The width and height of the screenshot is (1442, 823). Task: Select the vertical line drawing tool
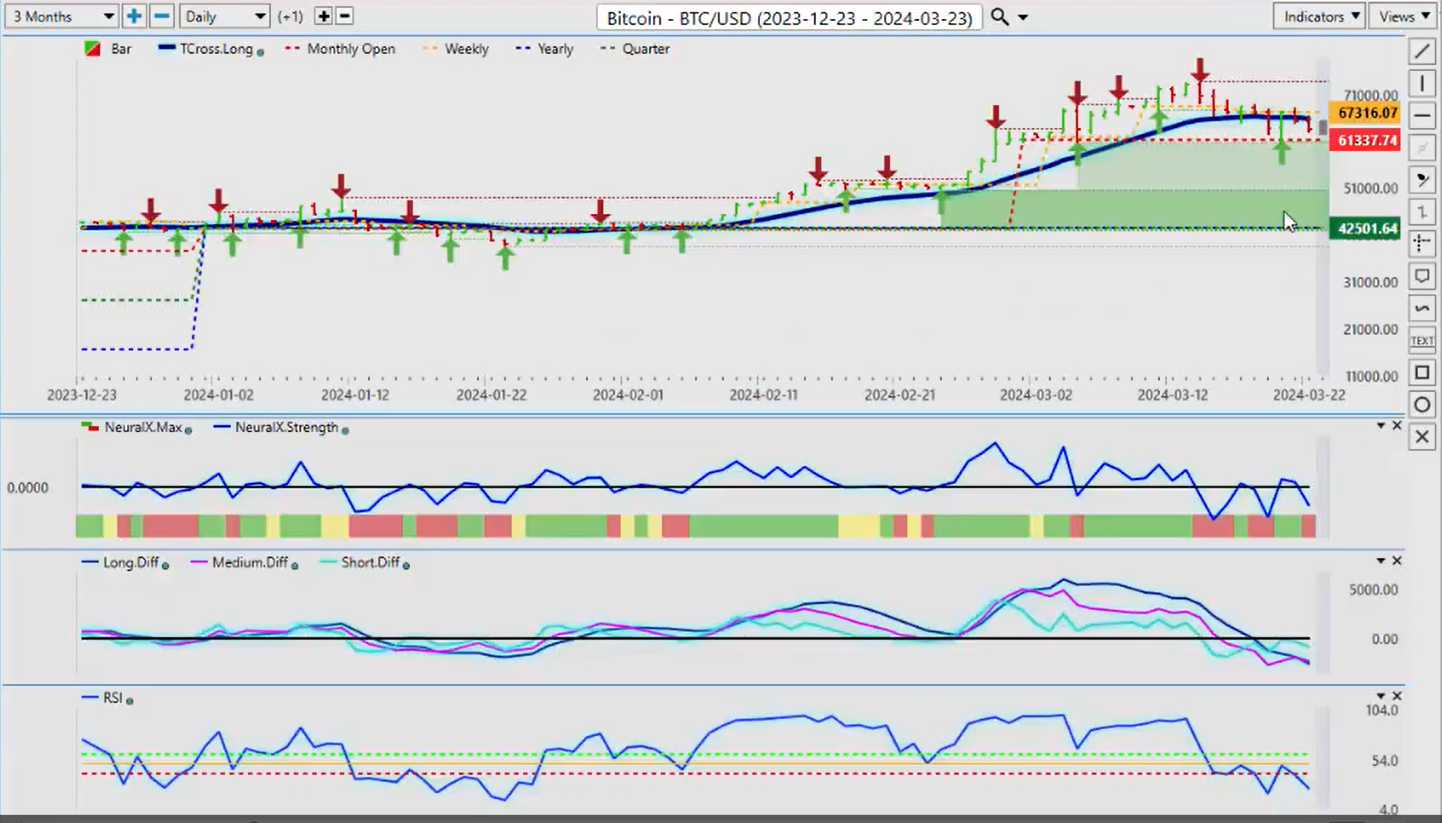pyautogui.click(x=1422, y=83)
